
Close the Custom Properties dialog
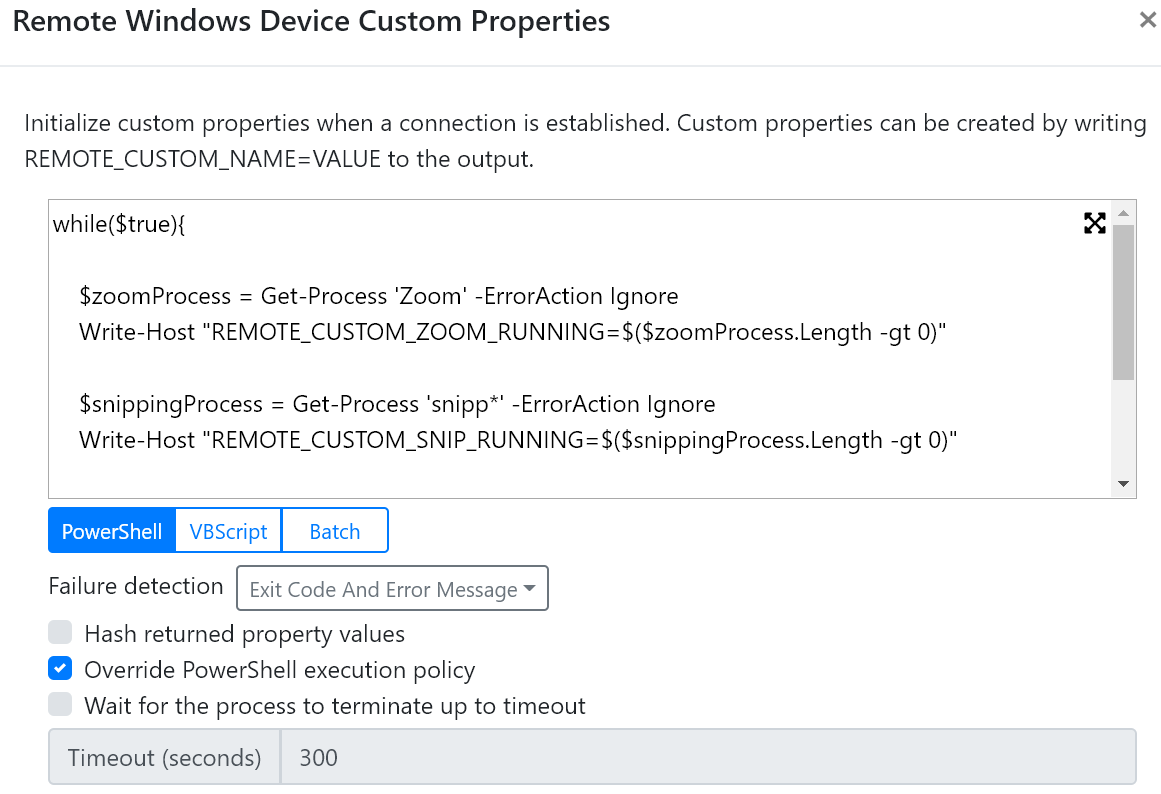(x=1147, y=19)
